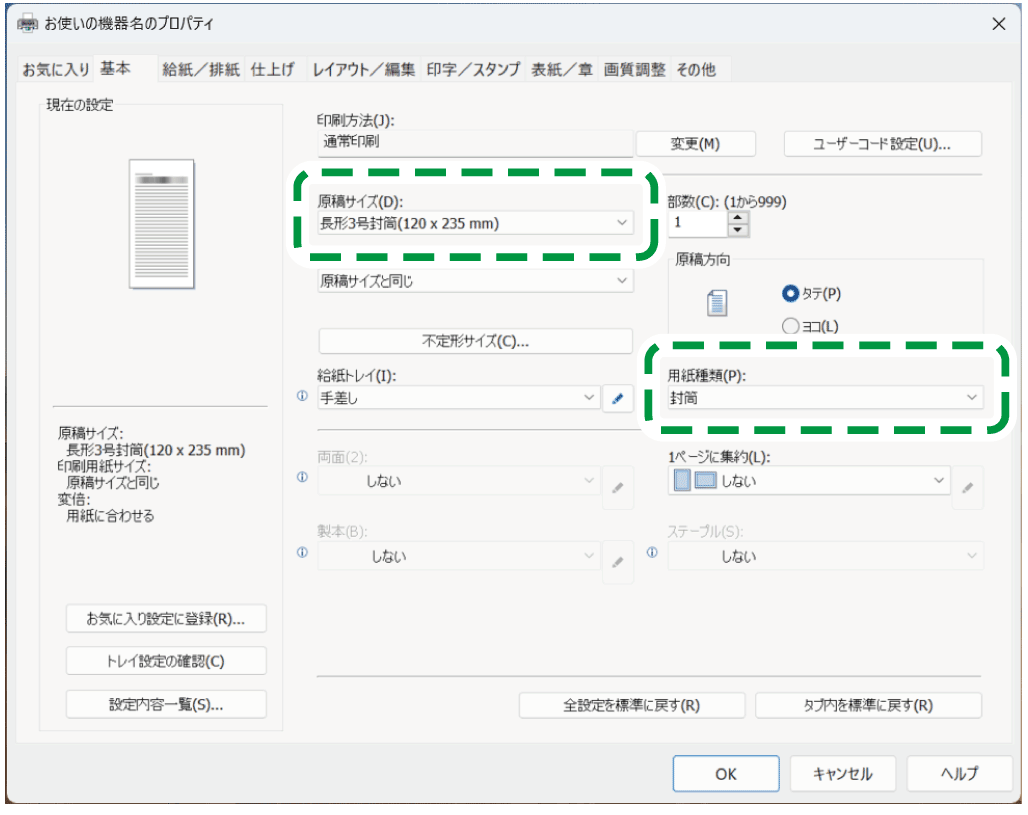1028x815 pixels.
Task: Open the 給紙トレイ dropdown showing 手差し
Action: (457, 397)
